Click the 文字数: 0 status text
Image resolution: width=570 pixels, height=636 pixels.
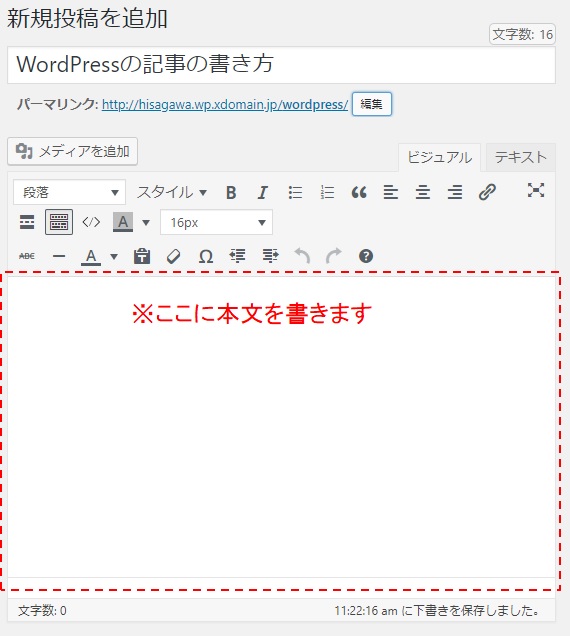point(42,610)
